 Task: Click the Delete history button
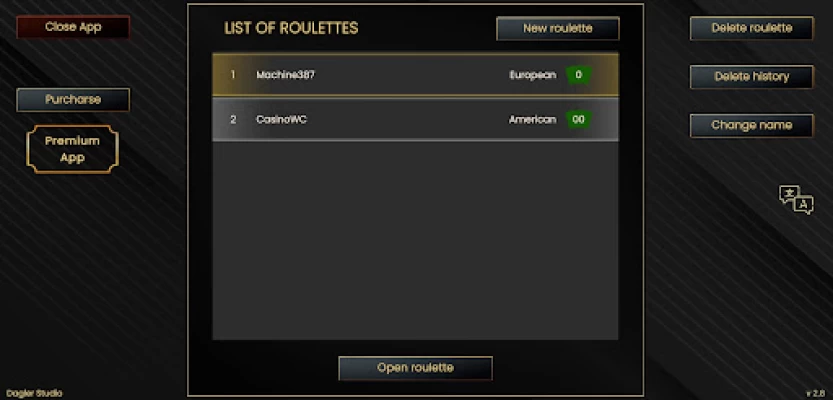click(751, 77)
